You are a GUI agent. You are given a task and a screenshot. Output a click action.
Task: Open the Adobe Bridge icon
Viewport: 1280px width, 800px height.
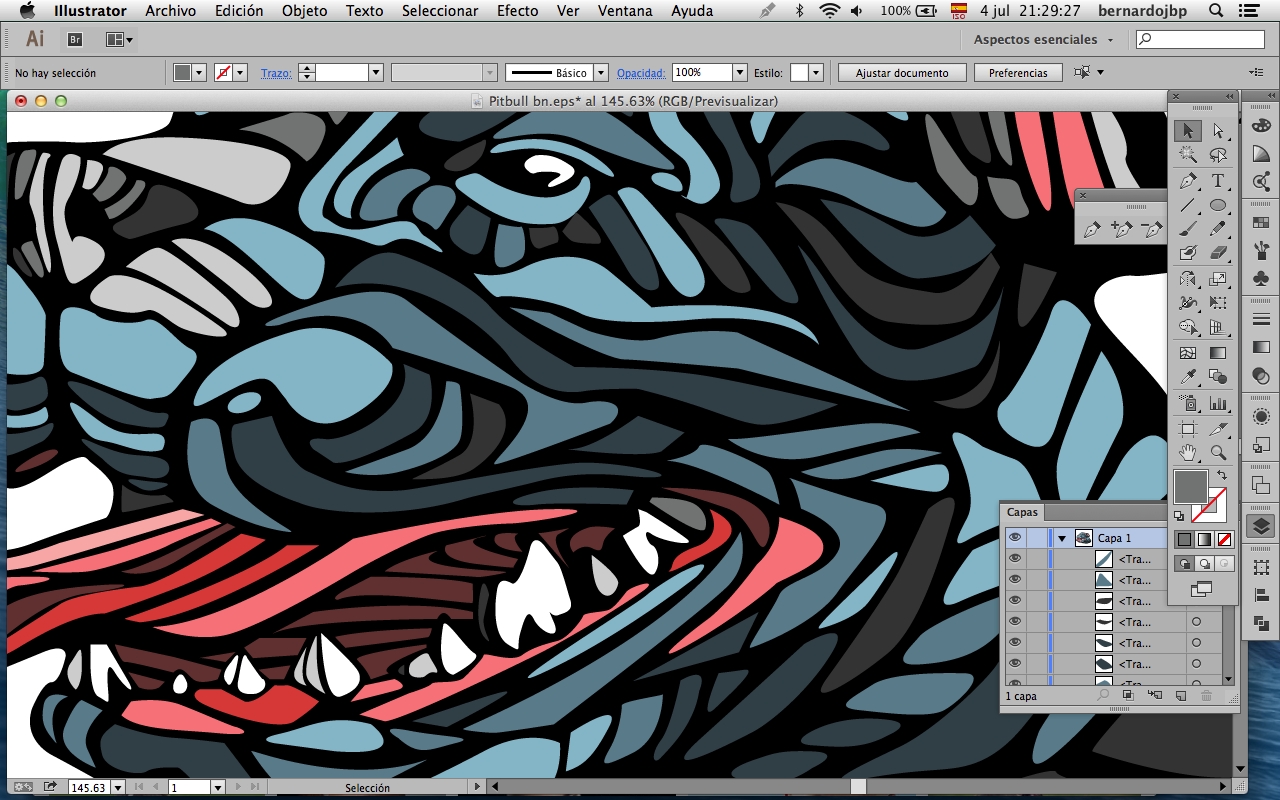pyautogui.click(x=75, y=40)
